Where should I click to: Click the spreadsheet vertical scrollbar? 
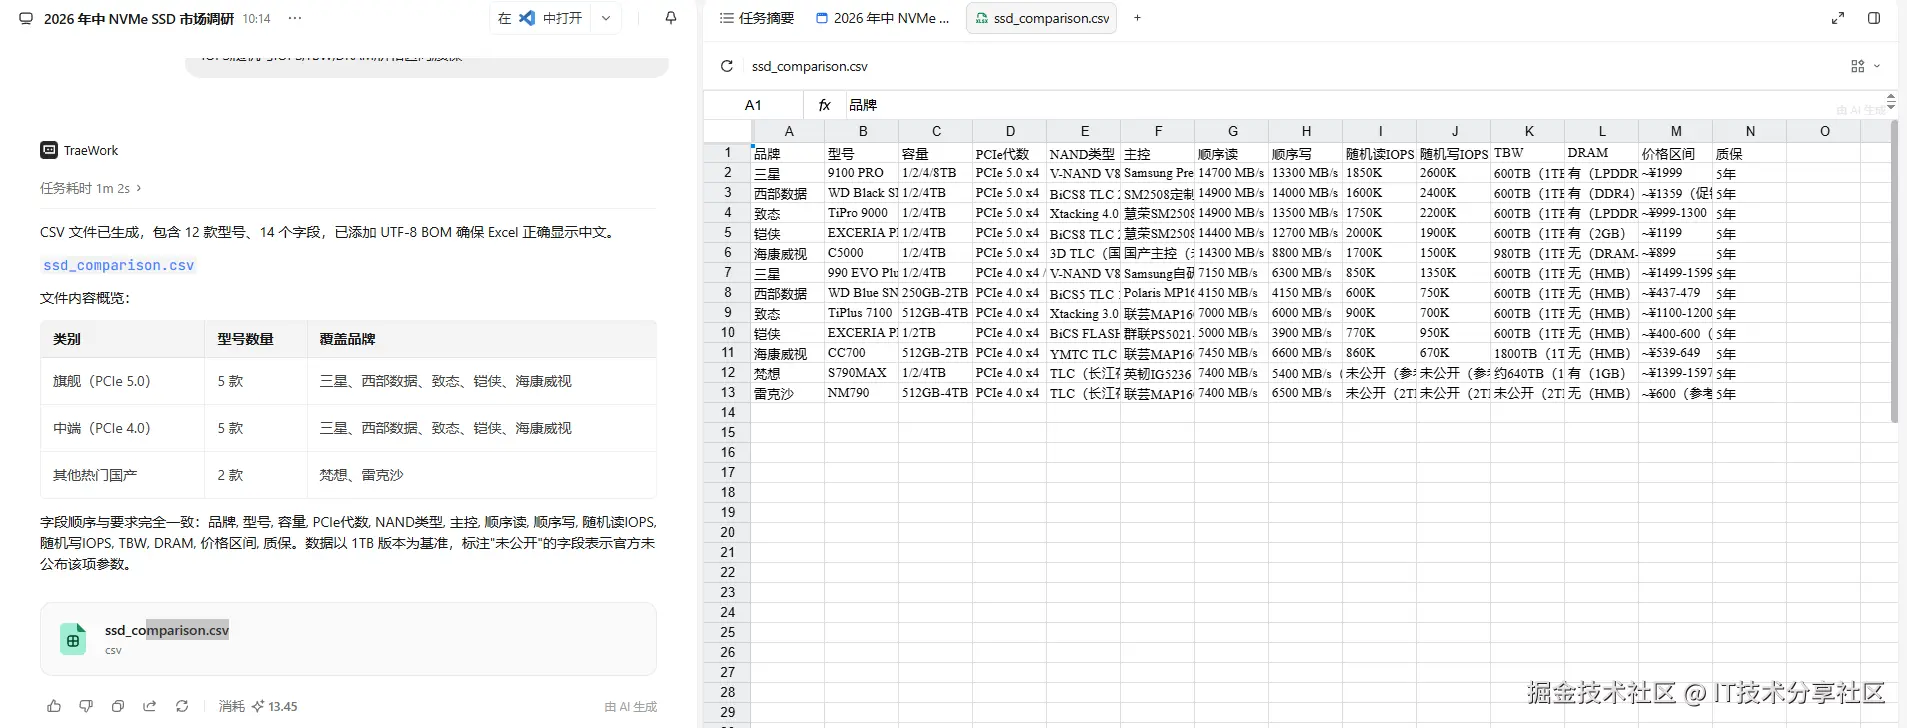(x=1893, y=270)
